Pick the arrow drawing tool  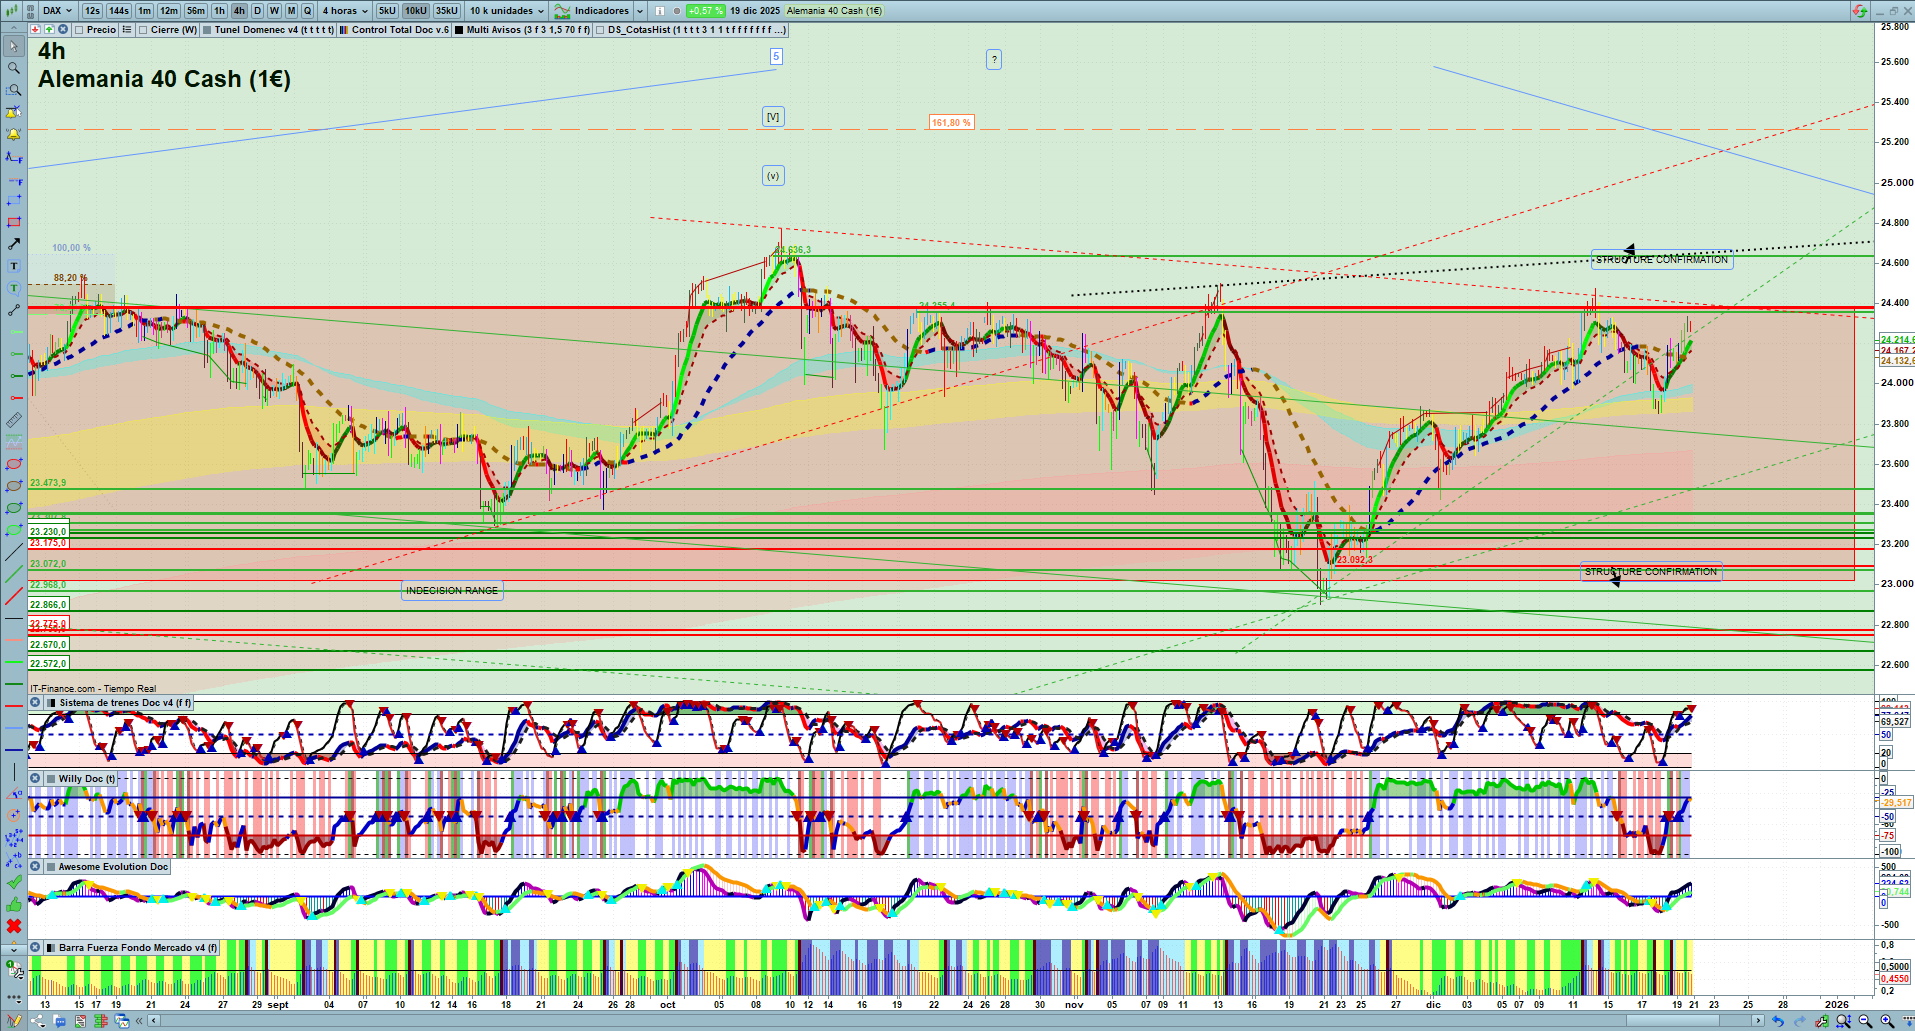click(14, 244)
